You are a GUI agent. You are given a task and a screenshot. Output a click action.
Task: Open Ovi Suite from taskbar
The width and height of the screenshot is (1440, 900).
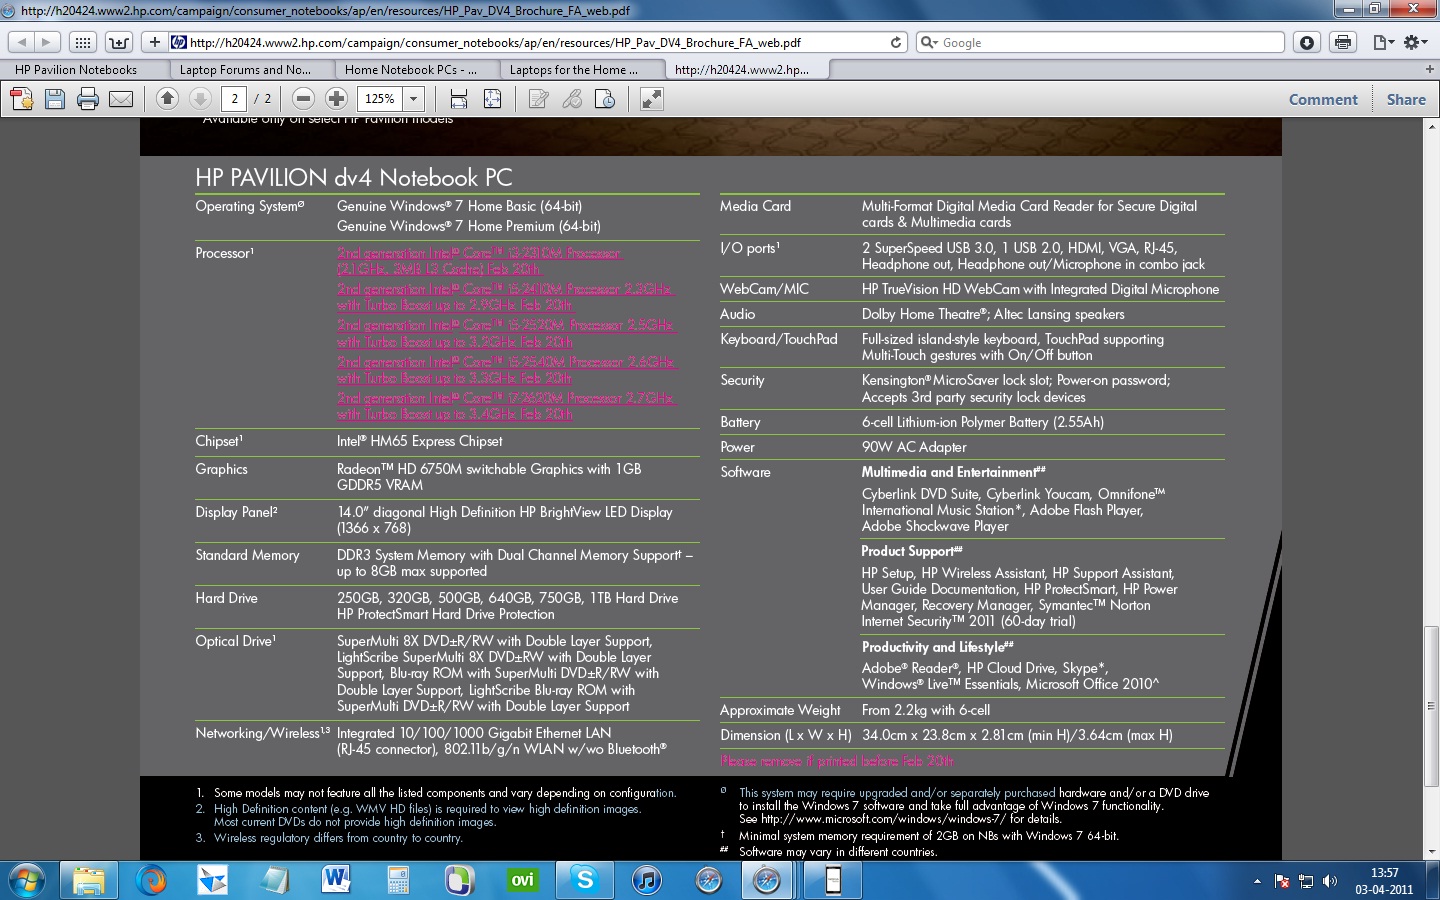pos(522,881)
